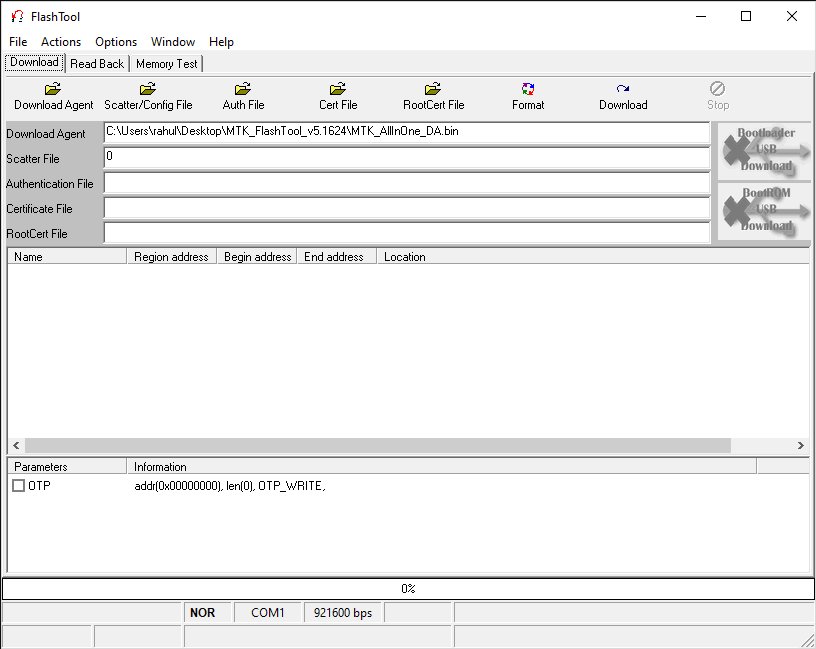Screen dimensions: 816x649
Task: Click the Information column header
Action: click(x=442, y=467)
